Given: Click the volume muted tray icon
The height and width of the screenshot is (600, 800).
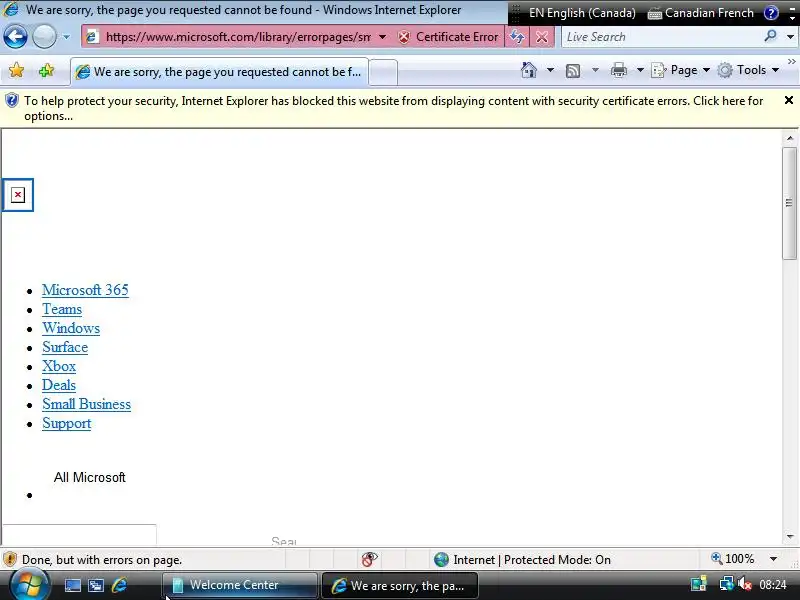Looking at the screenshot, I should pos(745,584).
